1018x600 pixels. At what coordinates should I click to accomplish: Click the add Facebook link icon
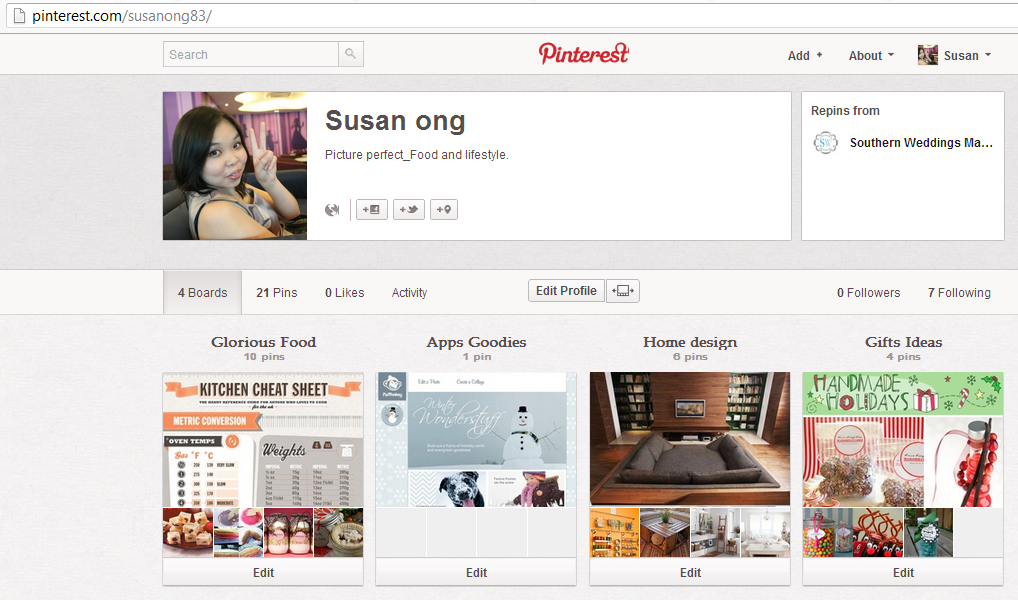(372, 210)
